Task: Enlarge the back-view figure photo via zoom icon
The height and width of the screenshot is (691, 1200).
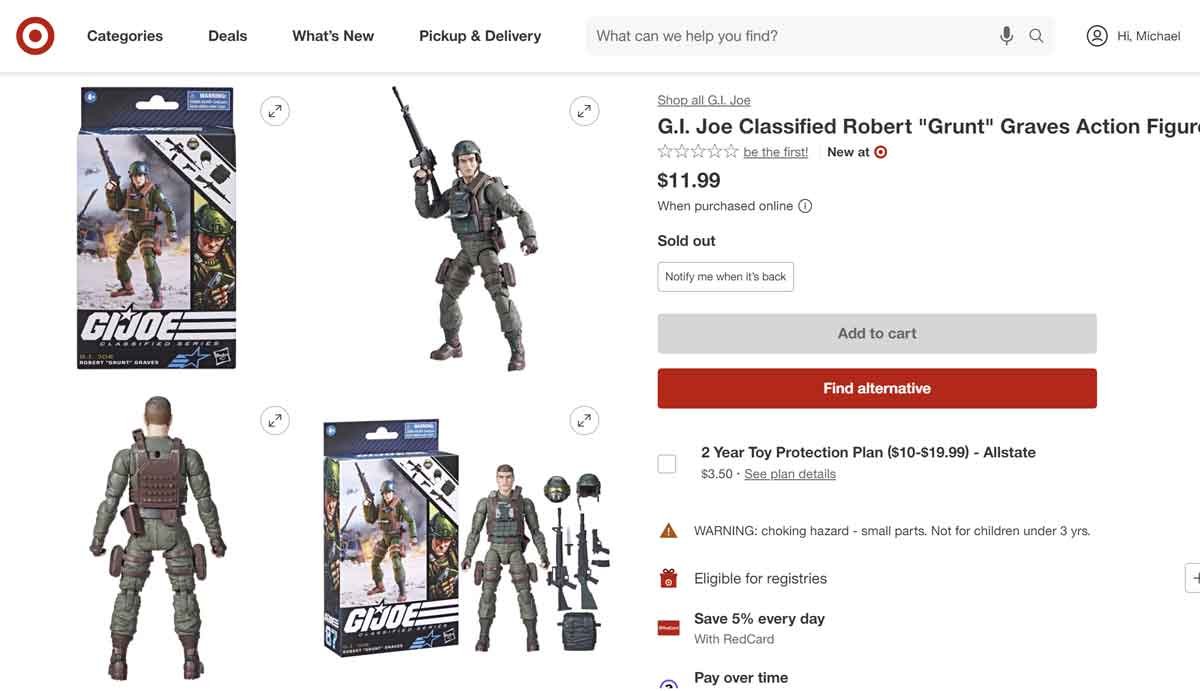Action: tap(273, 418)
